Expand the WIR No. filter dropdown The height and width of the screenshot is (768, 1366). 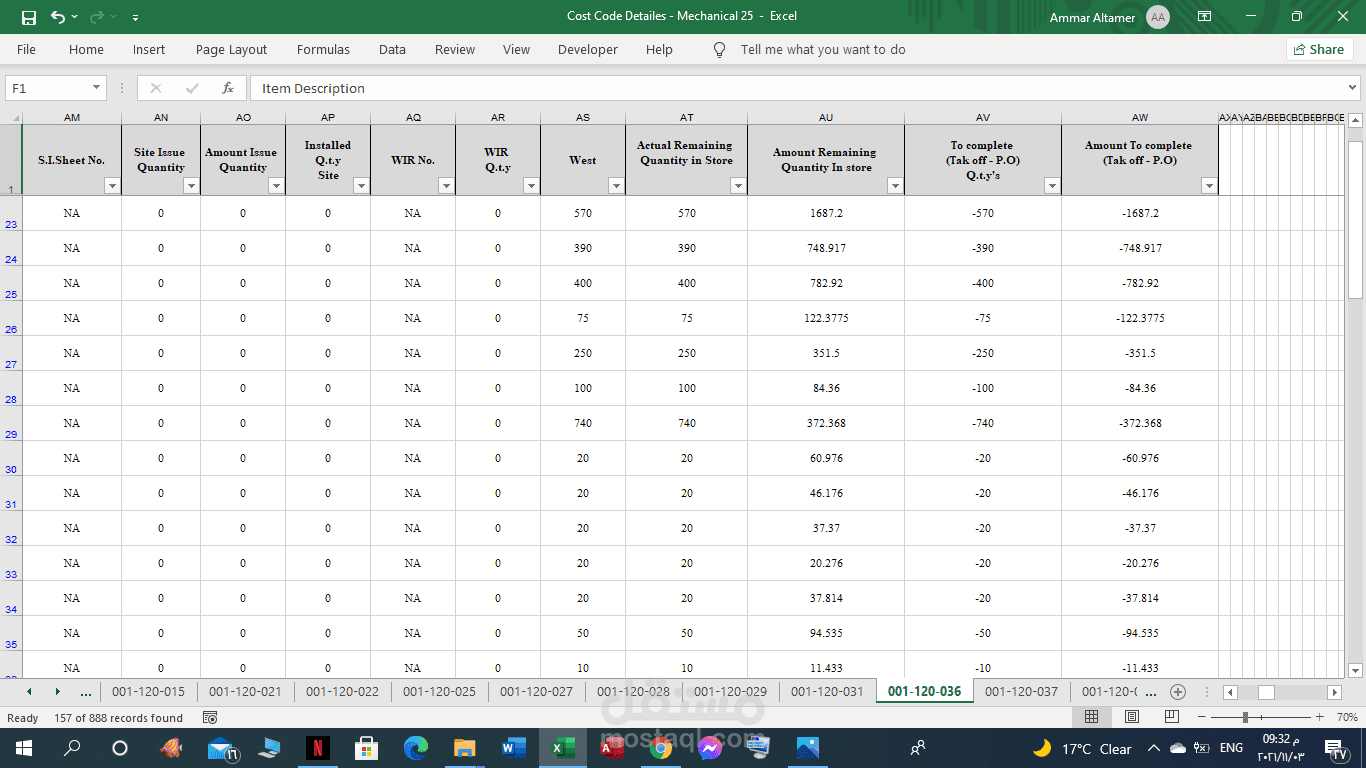click(446, 186)
